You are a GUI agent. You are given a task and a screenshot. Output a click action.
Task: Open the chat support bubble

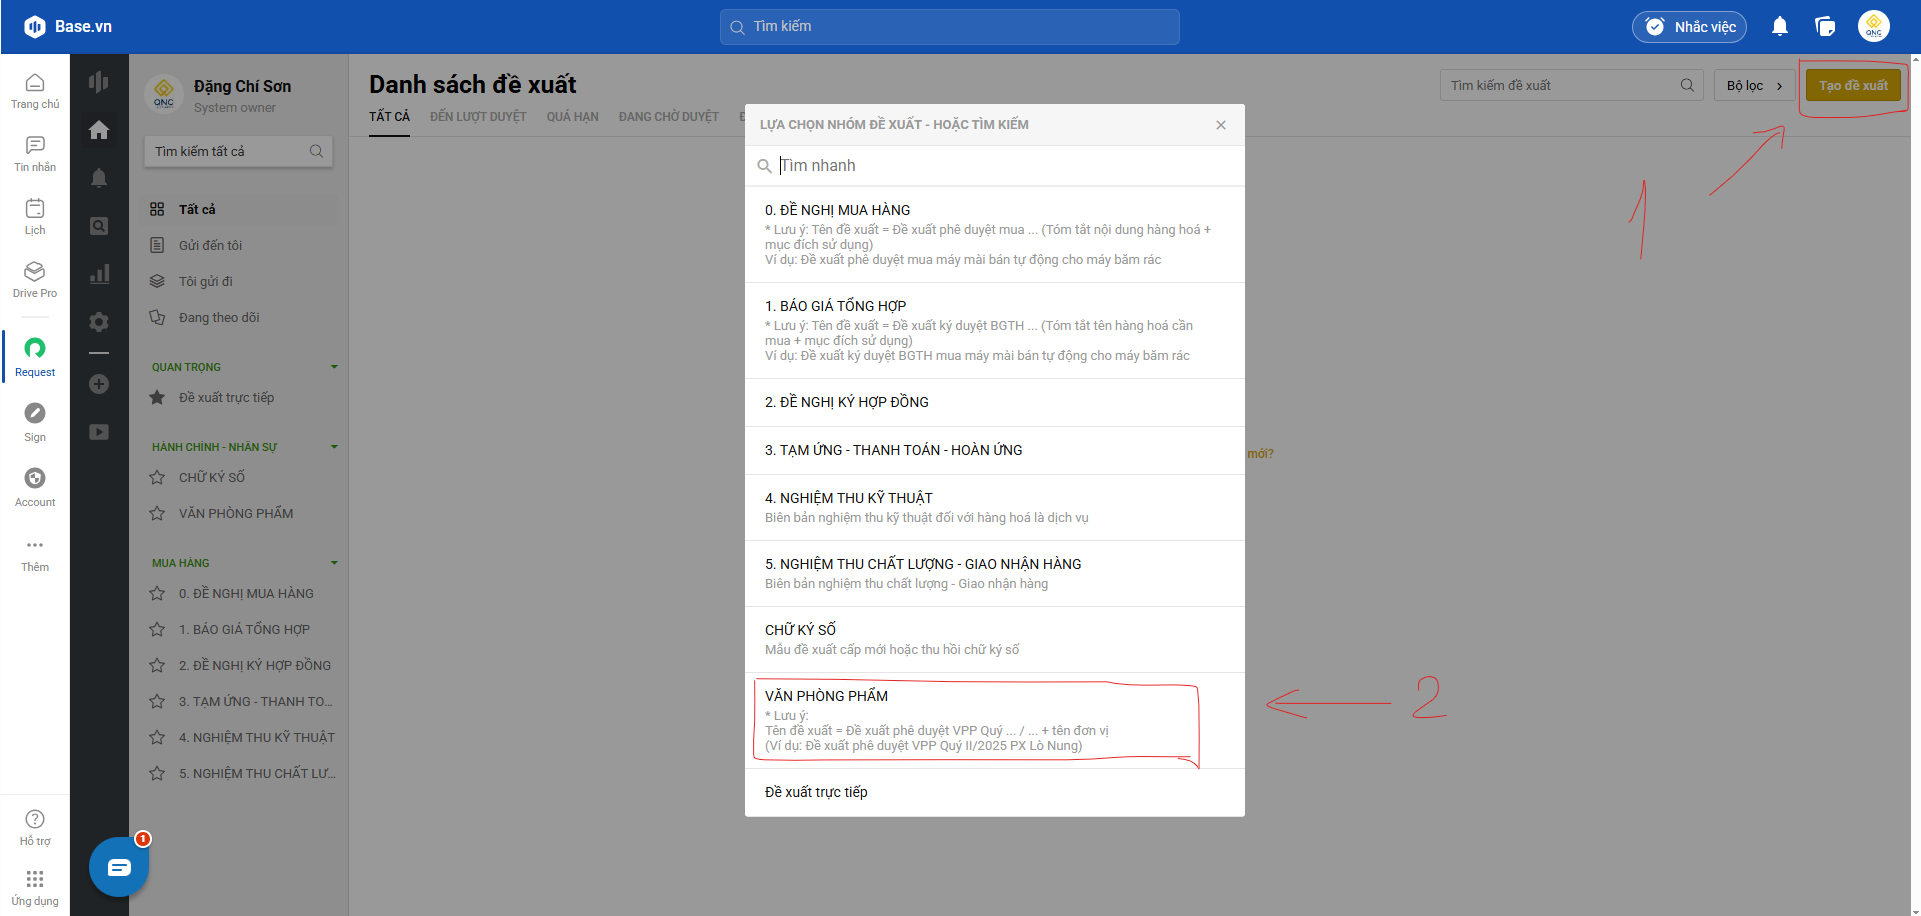click(x=119, y=867)
